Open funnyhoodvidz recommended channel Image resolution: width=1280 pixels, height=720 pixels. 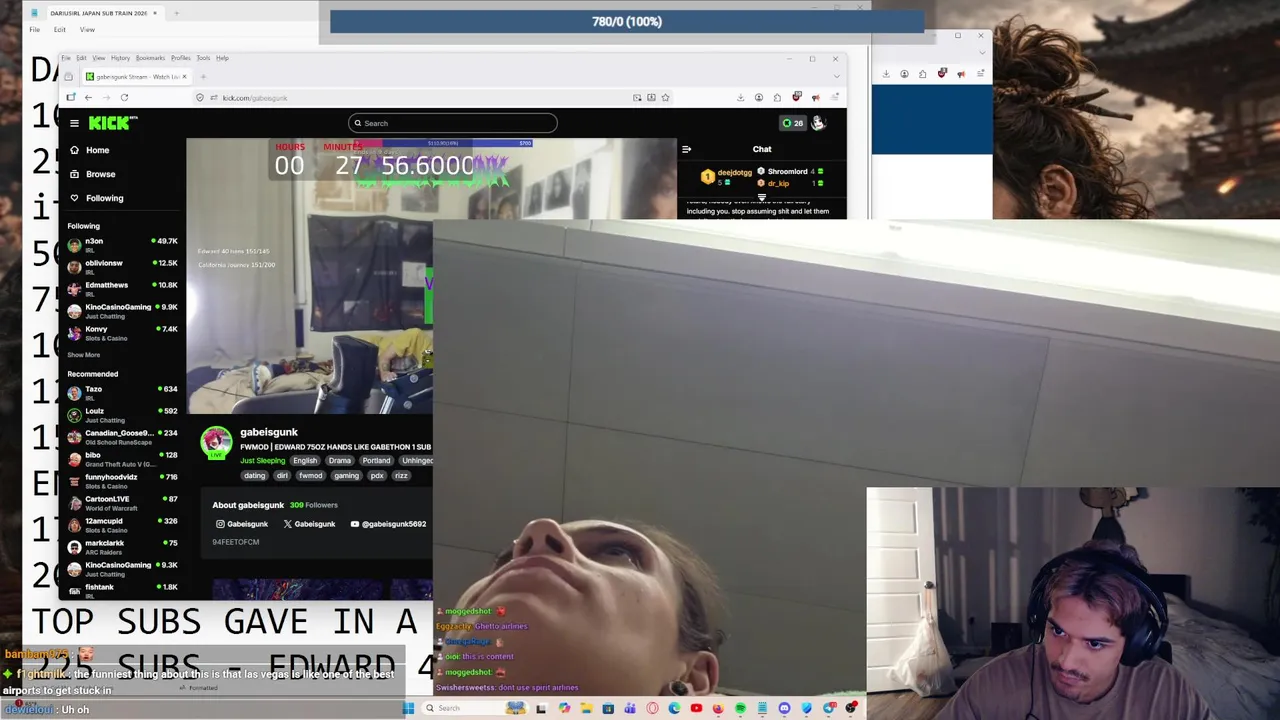[122, 481]
